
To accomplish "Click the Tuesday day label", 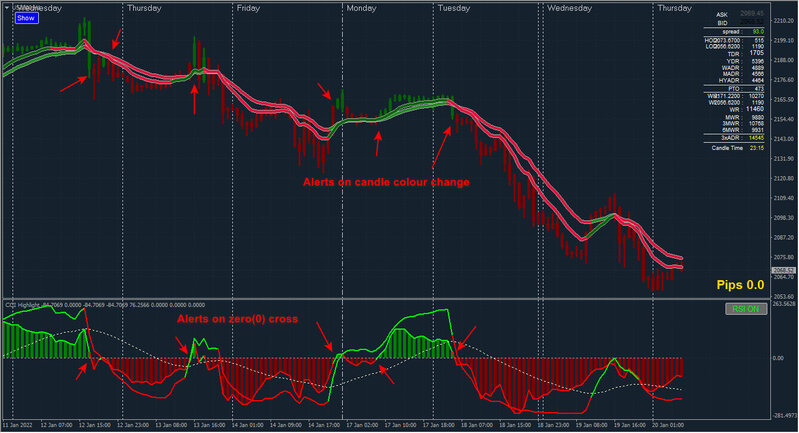I will pos(454,8).
